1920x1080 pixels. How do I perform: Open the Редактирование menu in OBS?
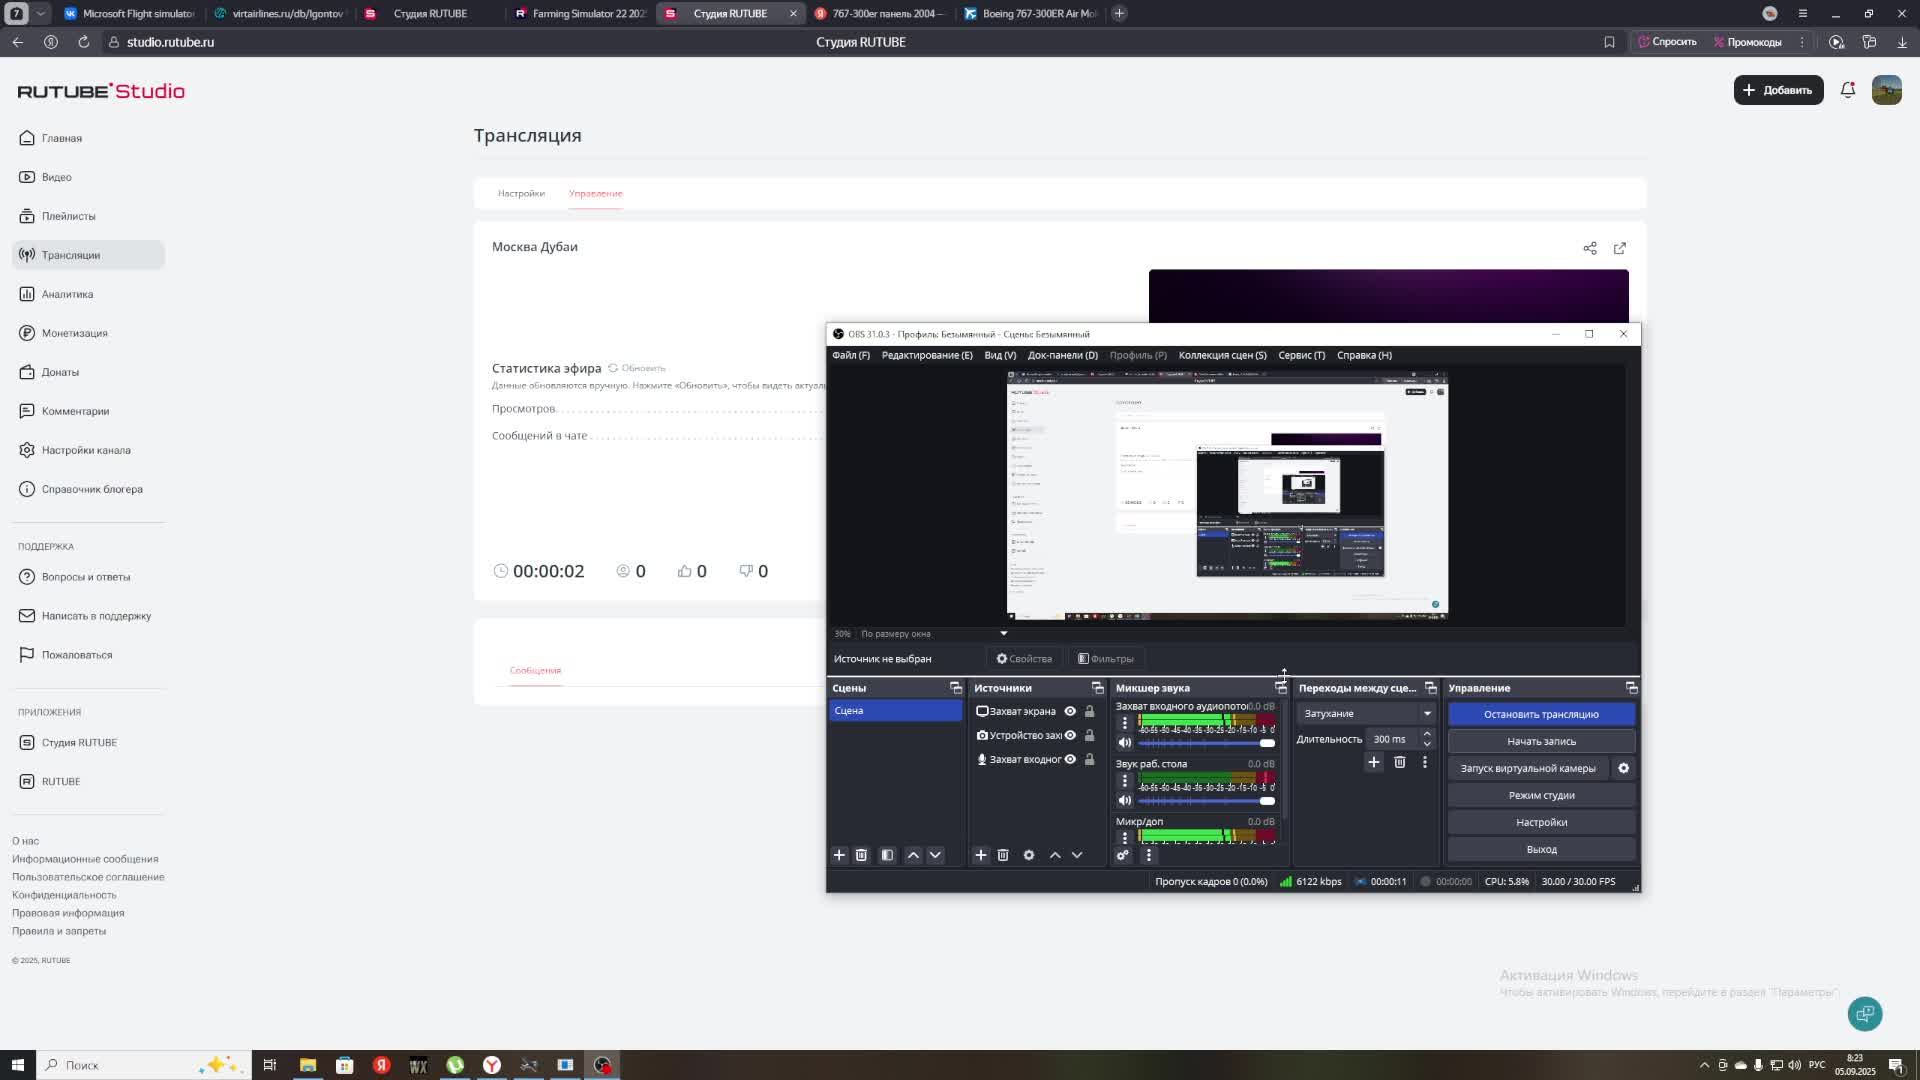point(927,355)
